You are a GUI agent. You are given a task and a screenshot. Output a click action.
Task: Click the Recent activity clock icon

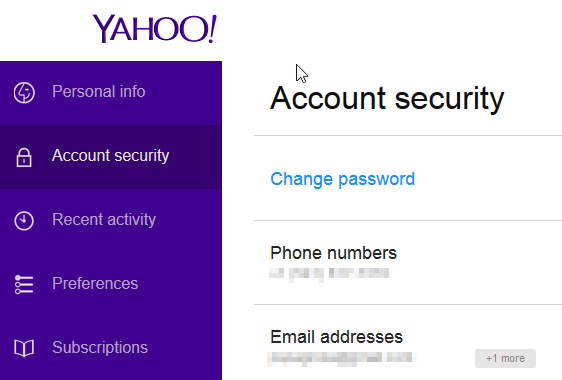(x=24, y=220)
